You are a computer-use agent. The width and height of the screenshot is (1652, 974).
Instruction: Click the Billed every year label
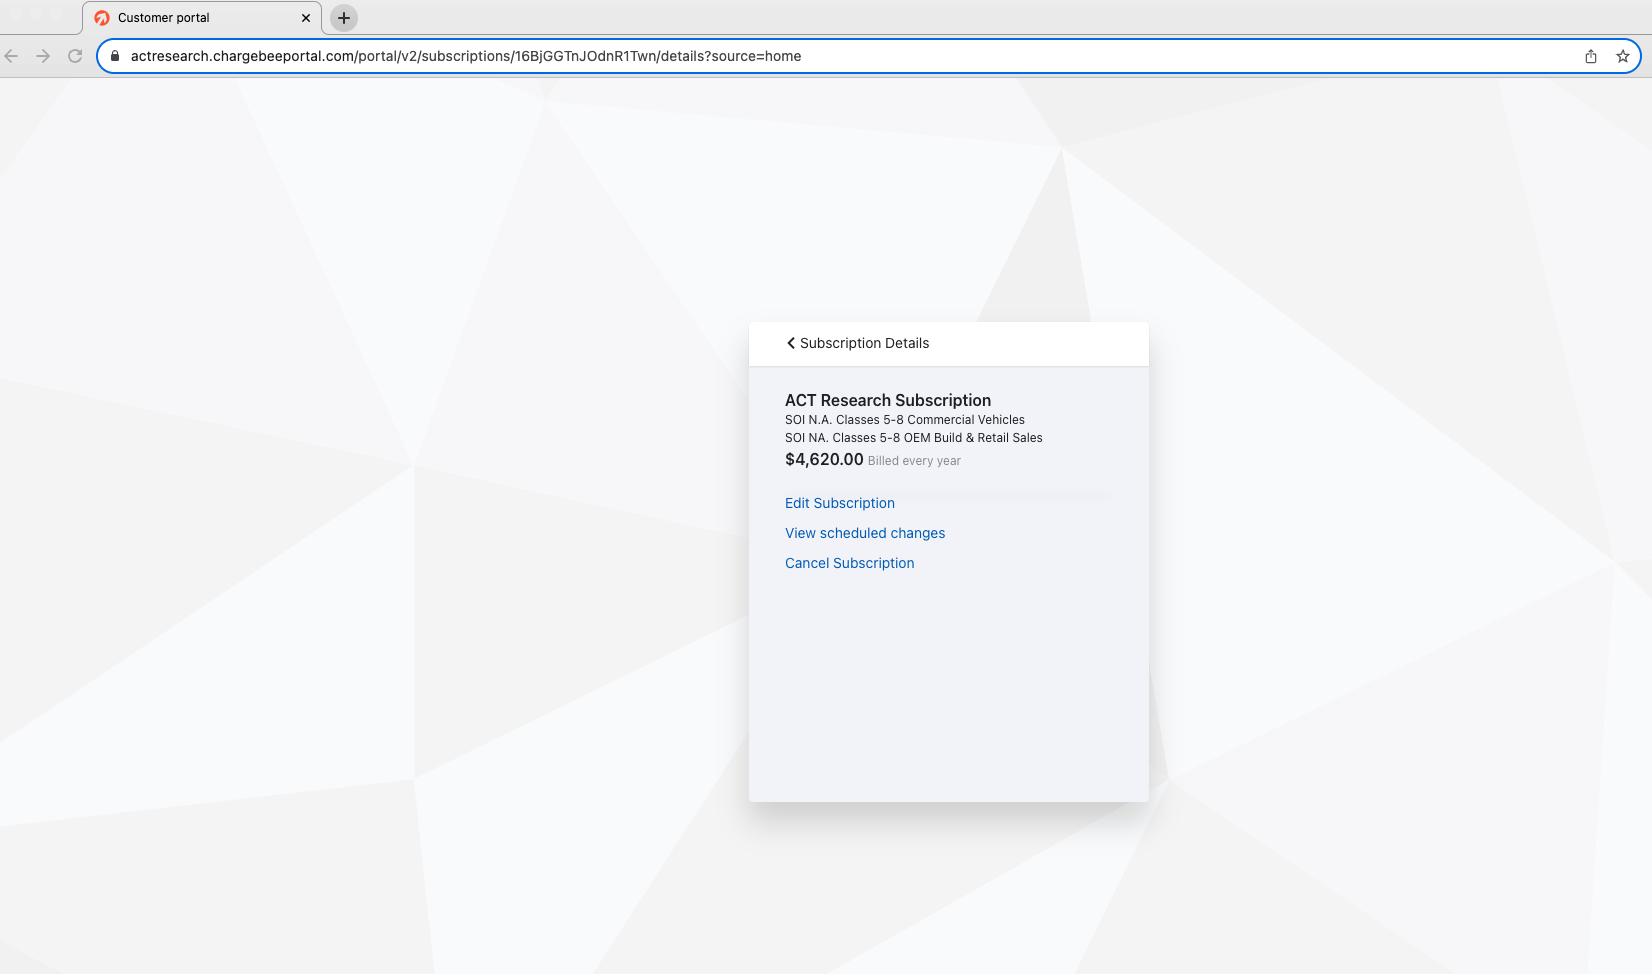click(x=914, y=461)
